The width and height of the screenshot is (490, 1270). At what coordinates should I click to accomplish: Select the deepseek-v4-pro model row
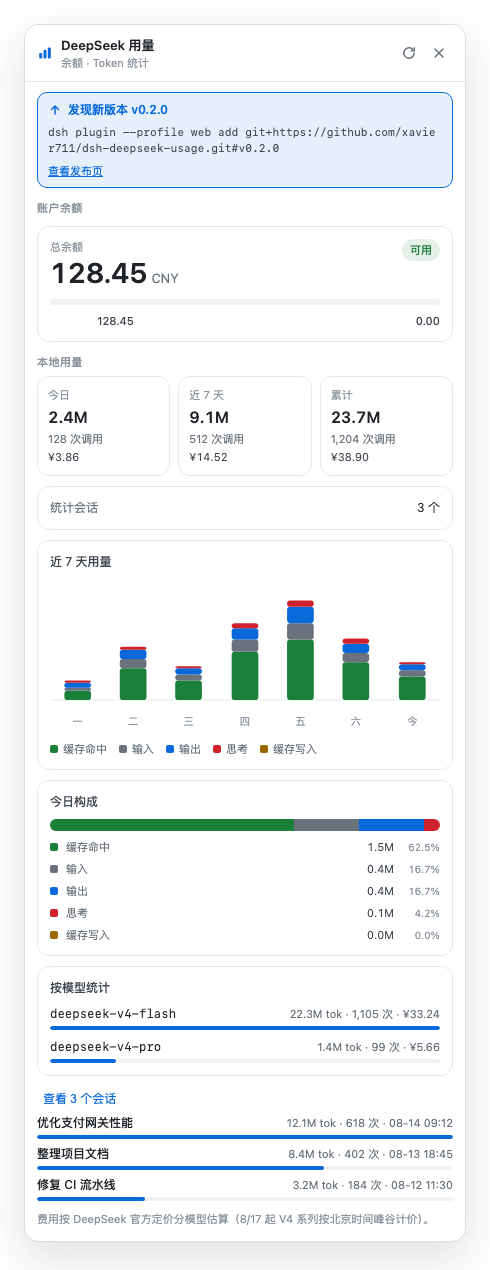pyautogui.click(x=245, y=1051)
